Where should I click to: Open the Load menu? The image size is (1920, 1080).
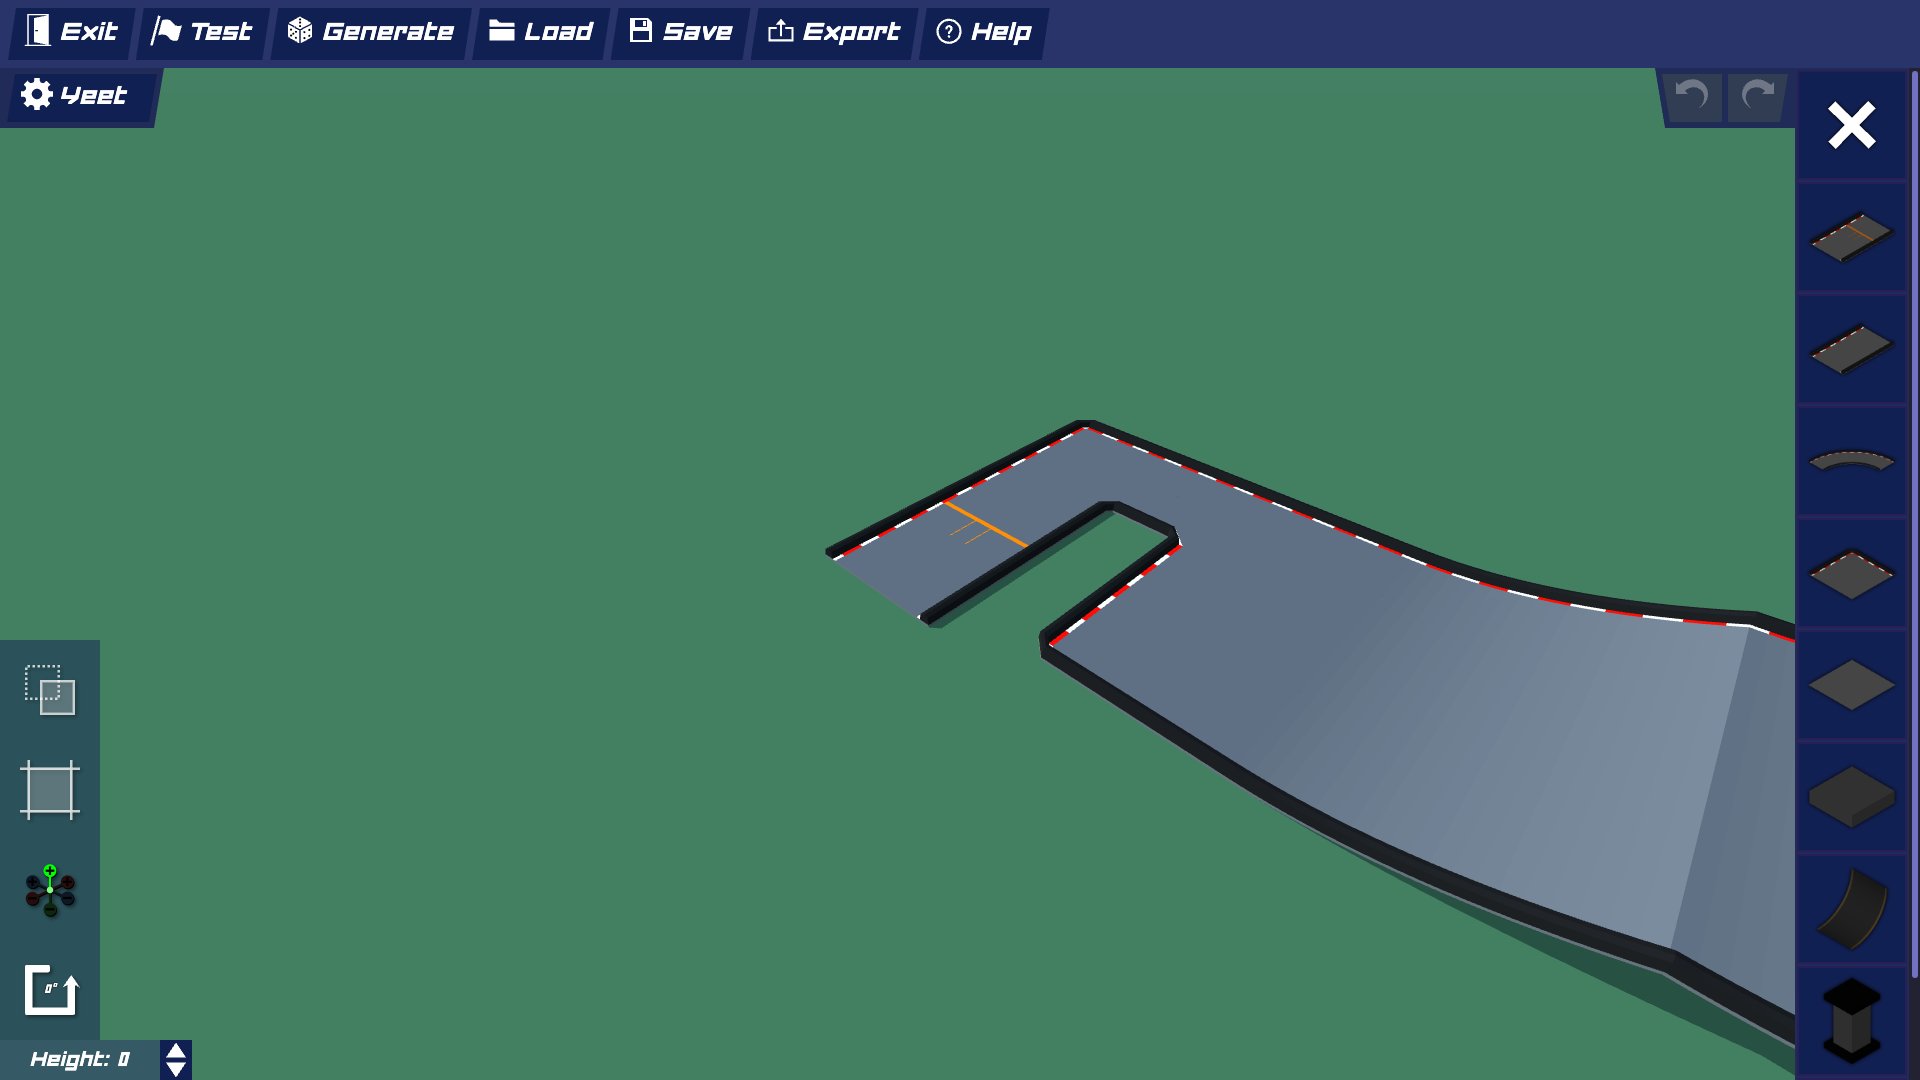[x=541, y=32]
